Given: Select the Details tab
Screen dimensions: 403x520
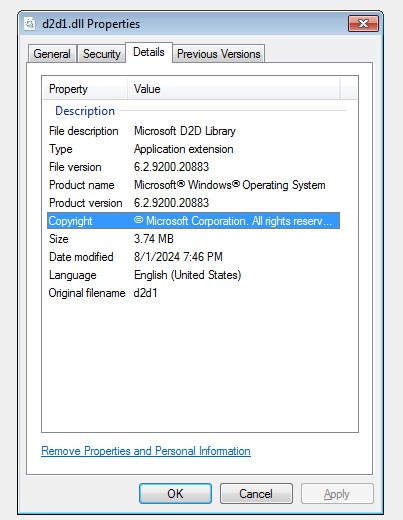Looking at the screenshot, I should pyautogui.click(x=149, y=52).
